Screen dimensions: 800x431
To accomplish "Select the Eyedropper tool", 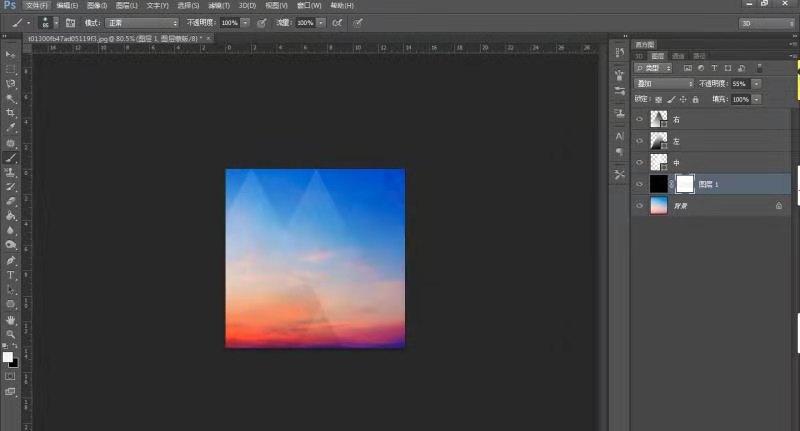I will click(10, 128).
